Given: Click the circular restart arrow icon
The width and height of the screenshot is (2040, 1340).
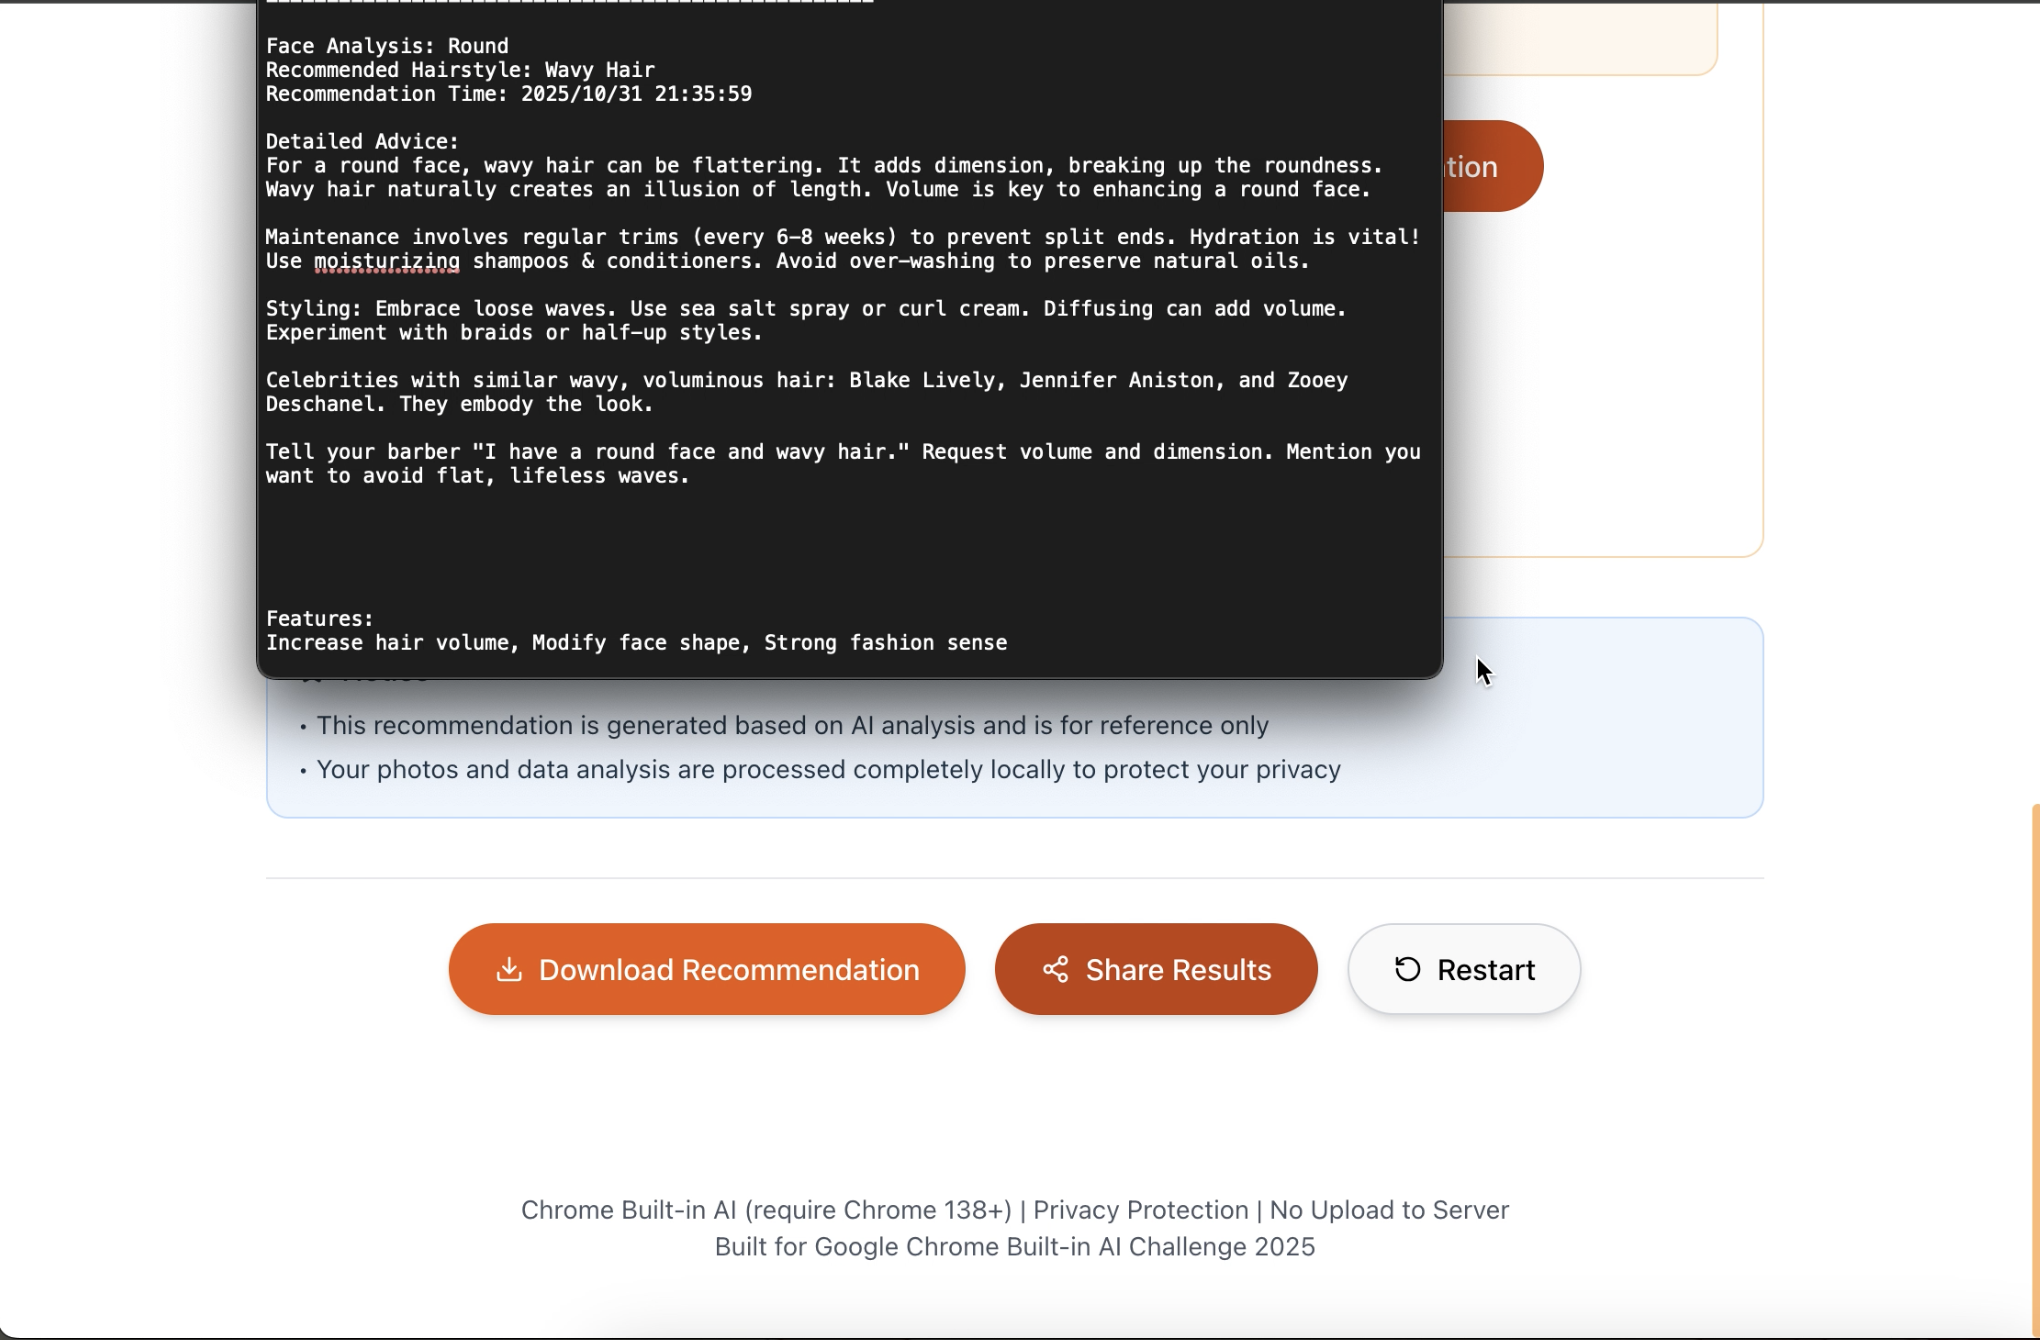Looking at the screenshot, I should 1407,969.
